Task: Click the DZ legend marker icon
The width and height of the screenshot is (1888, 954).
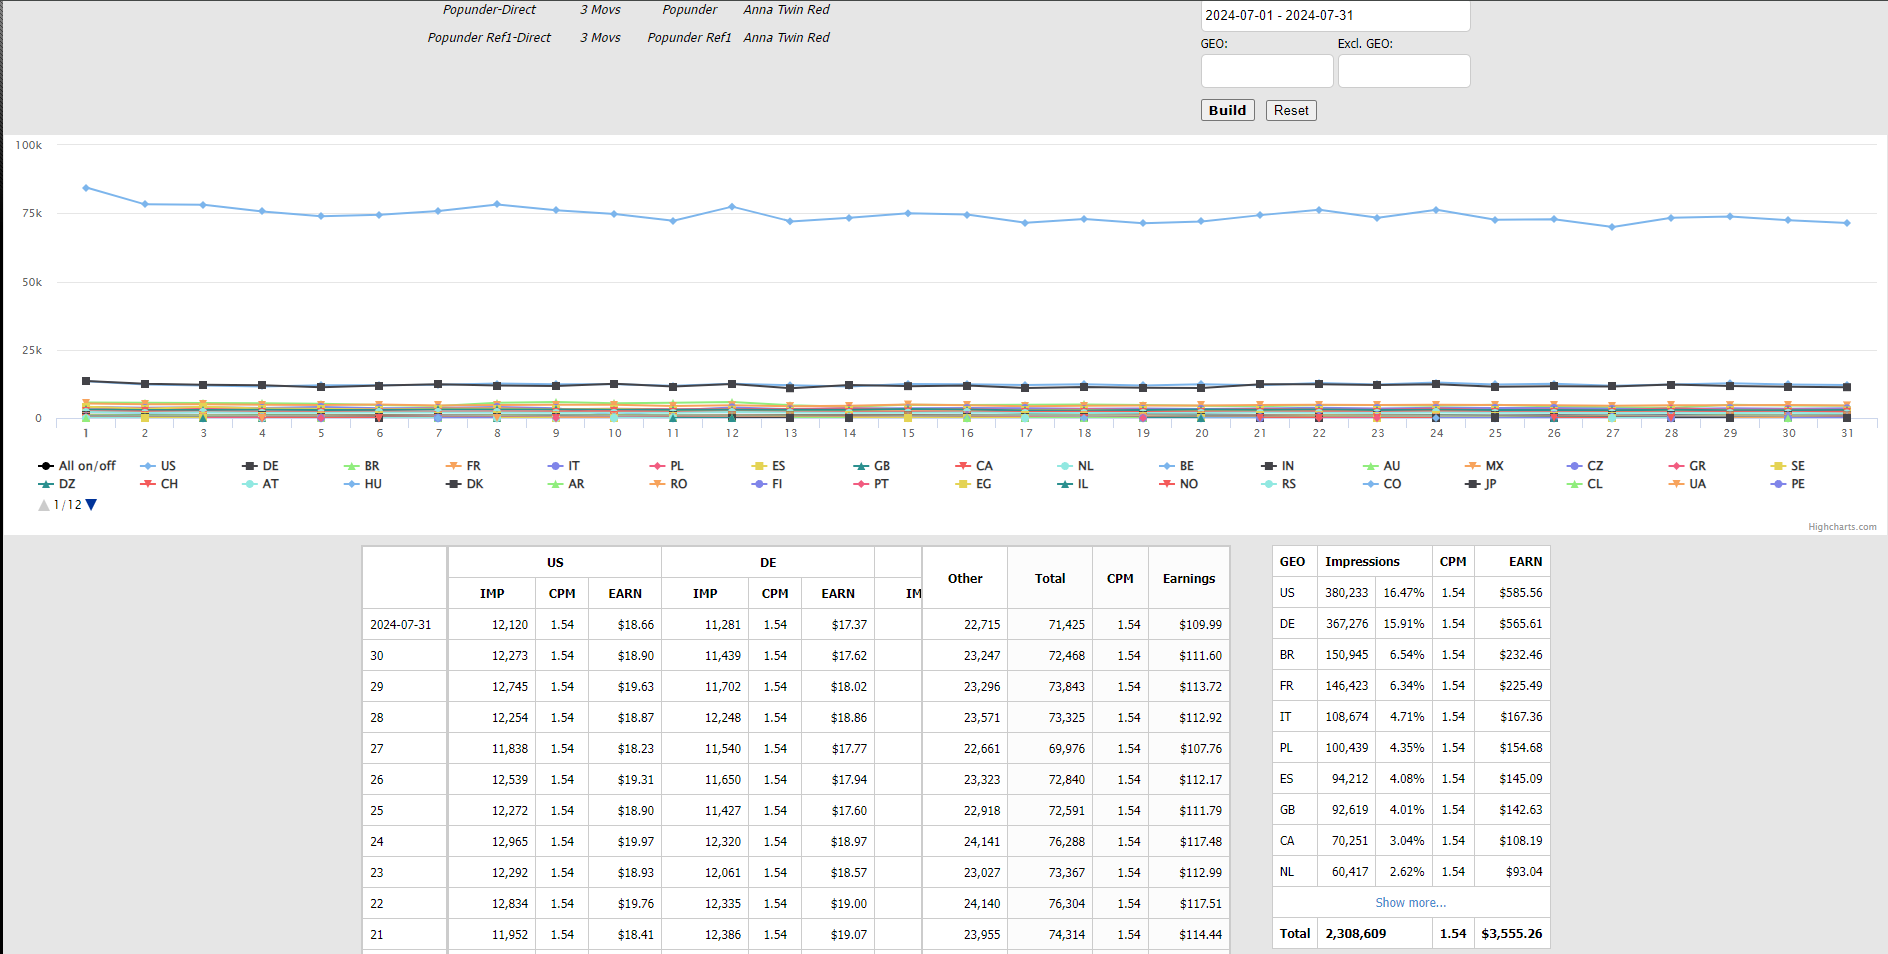Action: pos(46,484)
